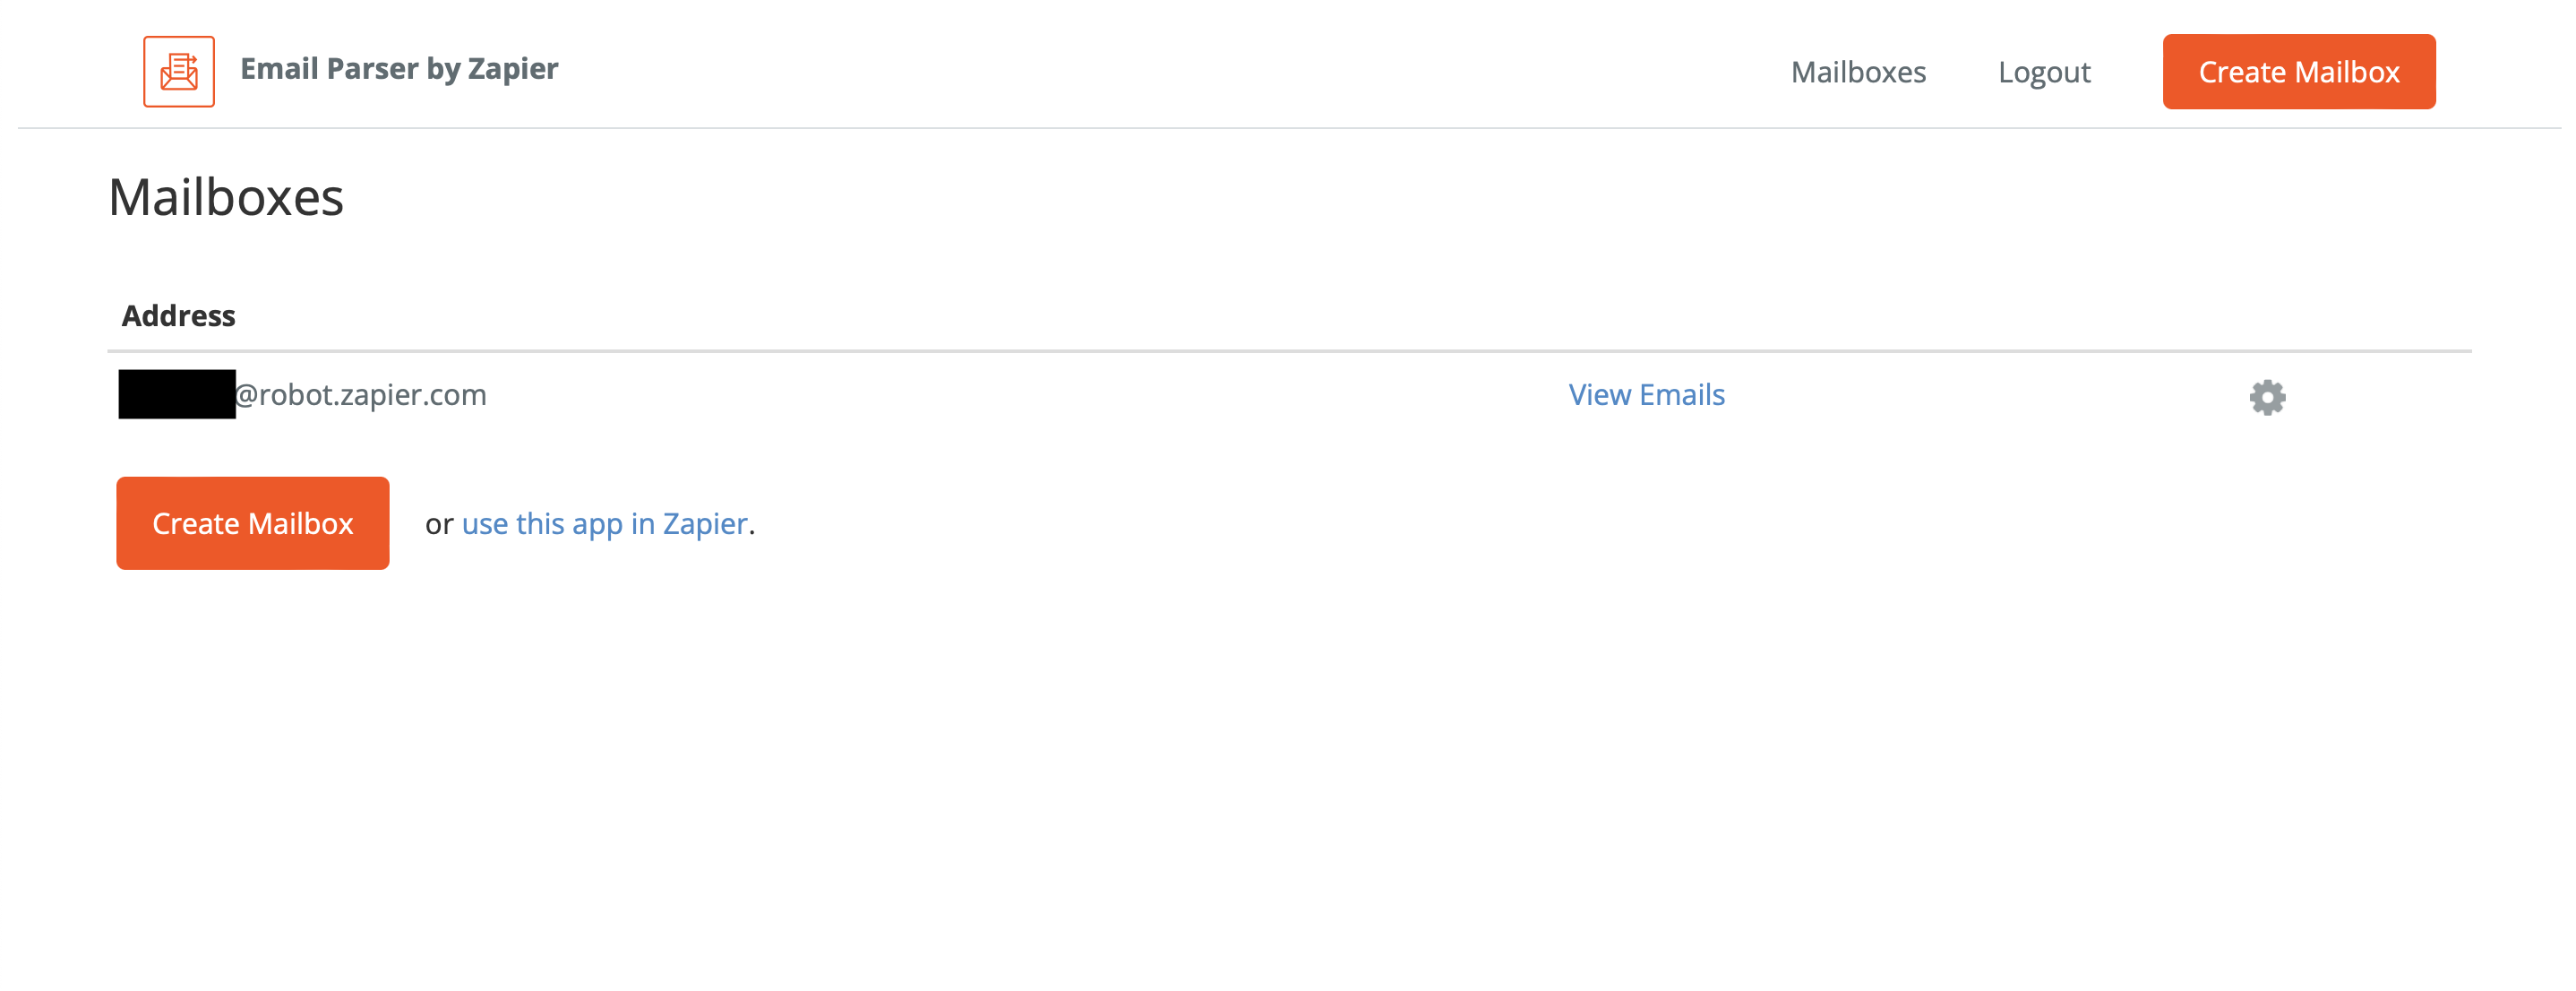Add a mailbox using the orange button beside "or"
The image size is (2576, 991).
(x=253, y=523)
